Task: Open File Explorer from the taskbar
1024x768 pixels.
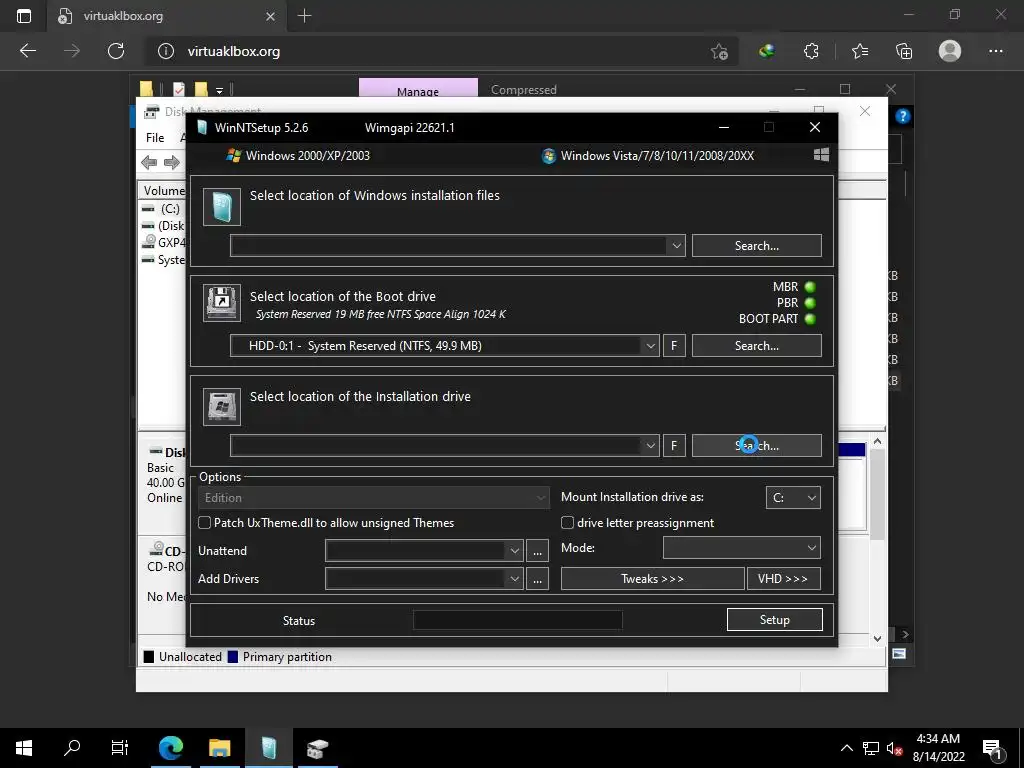Action: pos(219,748)
